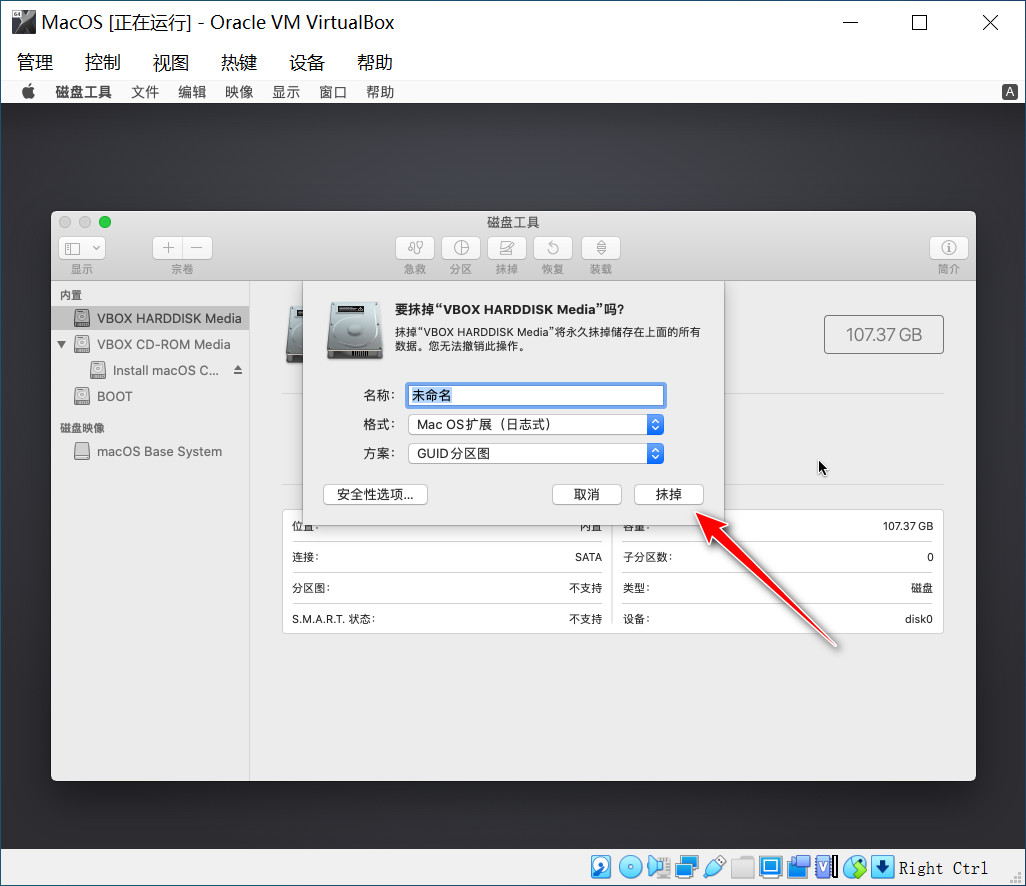Click the disk0 device value
Screen dimensions: 1026x886
(x=919, y=619)
